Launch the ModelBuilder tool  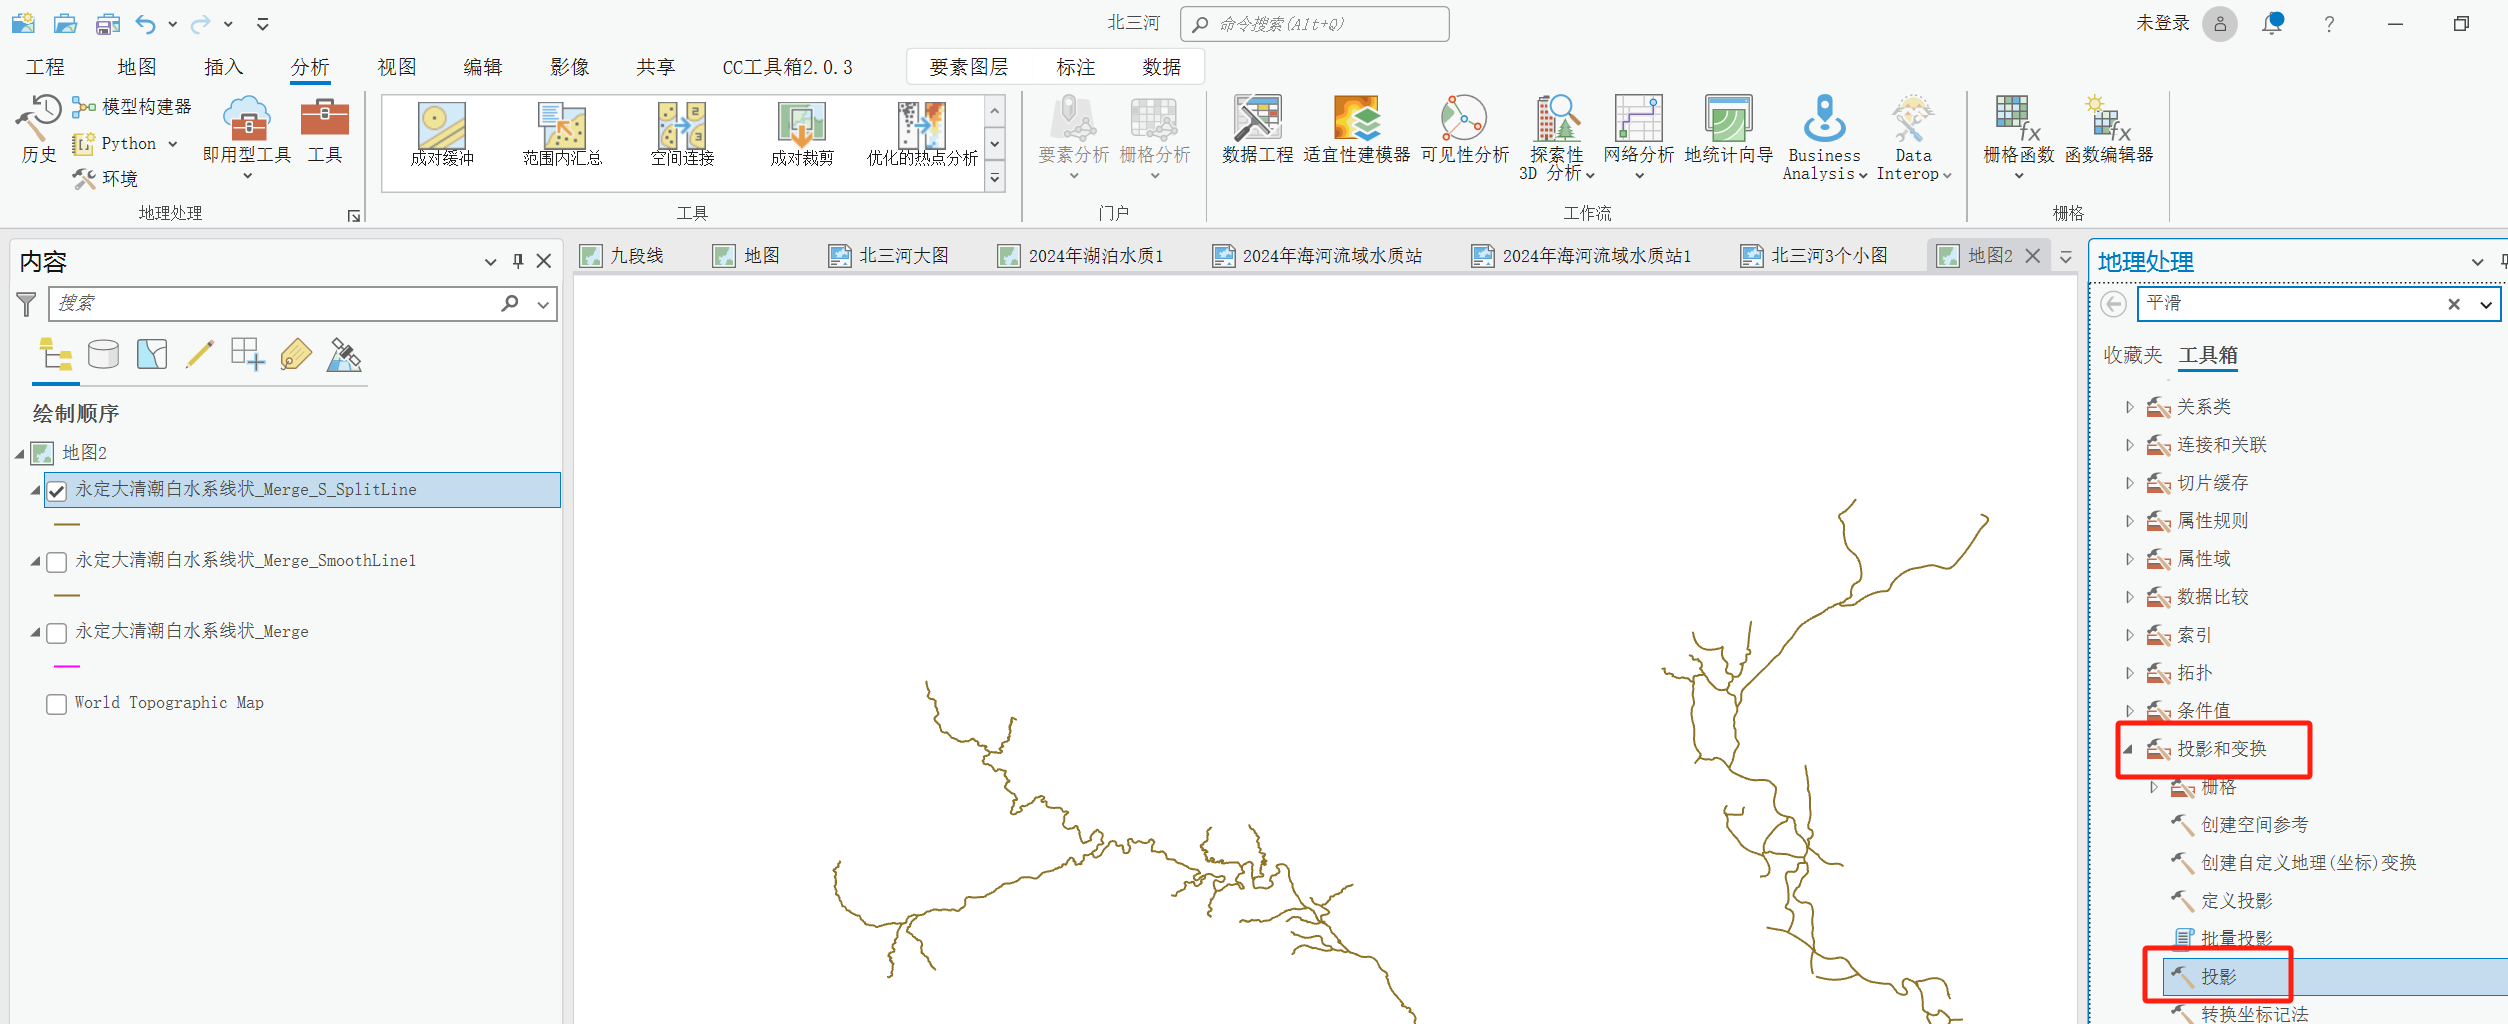(132, 106)
